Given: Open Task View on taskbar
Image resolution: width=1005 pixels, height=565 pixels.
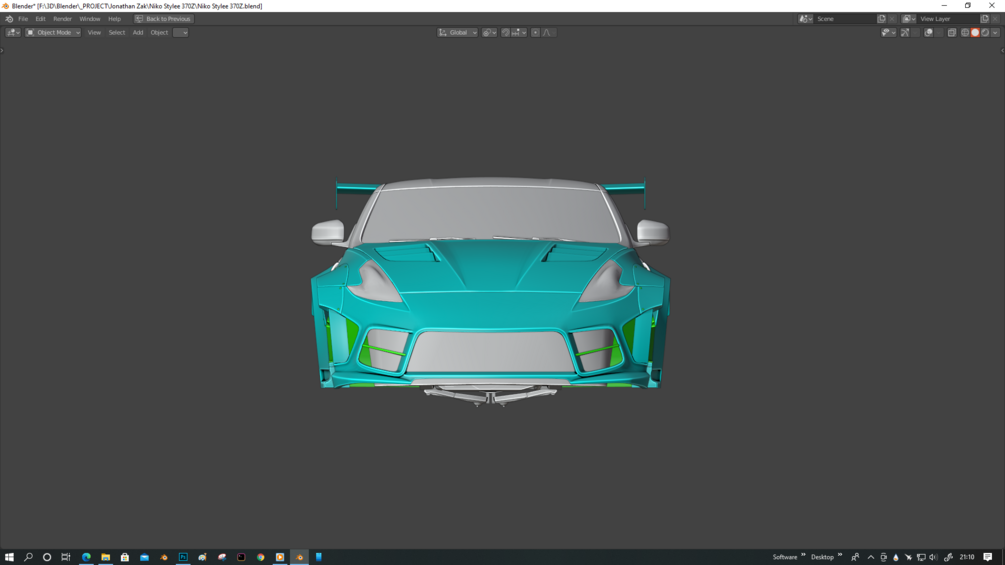Looking at the screenshot, I should (x=65, y=557).
